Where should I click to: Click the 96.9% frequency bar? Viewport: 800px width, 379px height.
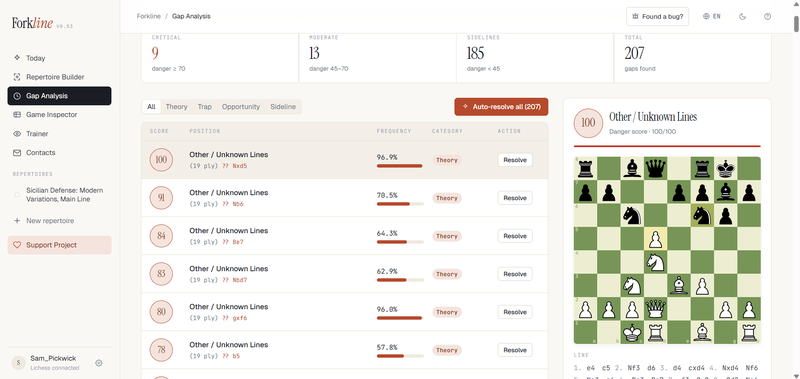[x=399, y=166]
